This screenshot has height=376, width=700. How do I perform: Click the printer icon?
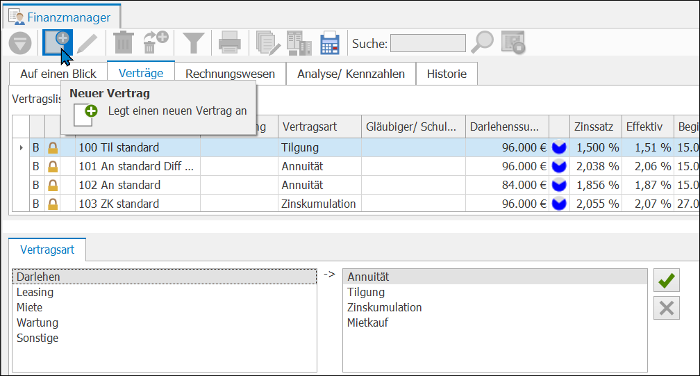pyautogui.click(x=229, y=43)
